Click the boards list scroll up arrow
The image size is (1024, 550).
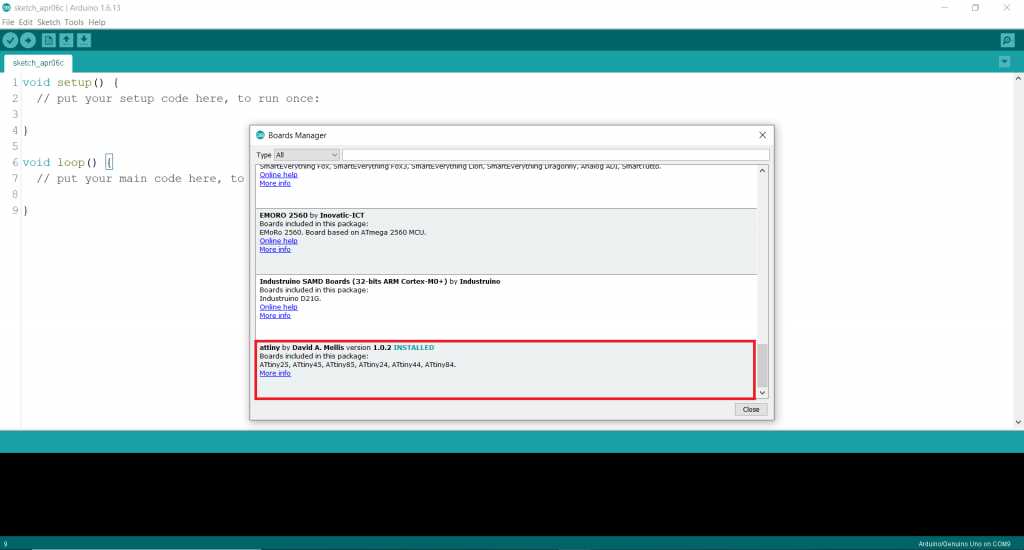pyautogui.click(x=762, y=170)
